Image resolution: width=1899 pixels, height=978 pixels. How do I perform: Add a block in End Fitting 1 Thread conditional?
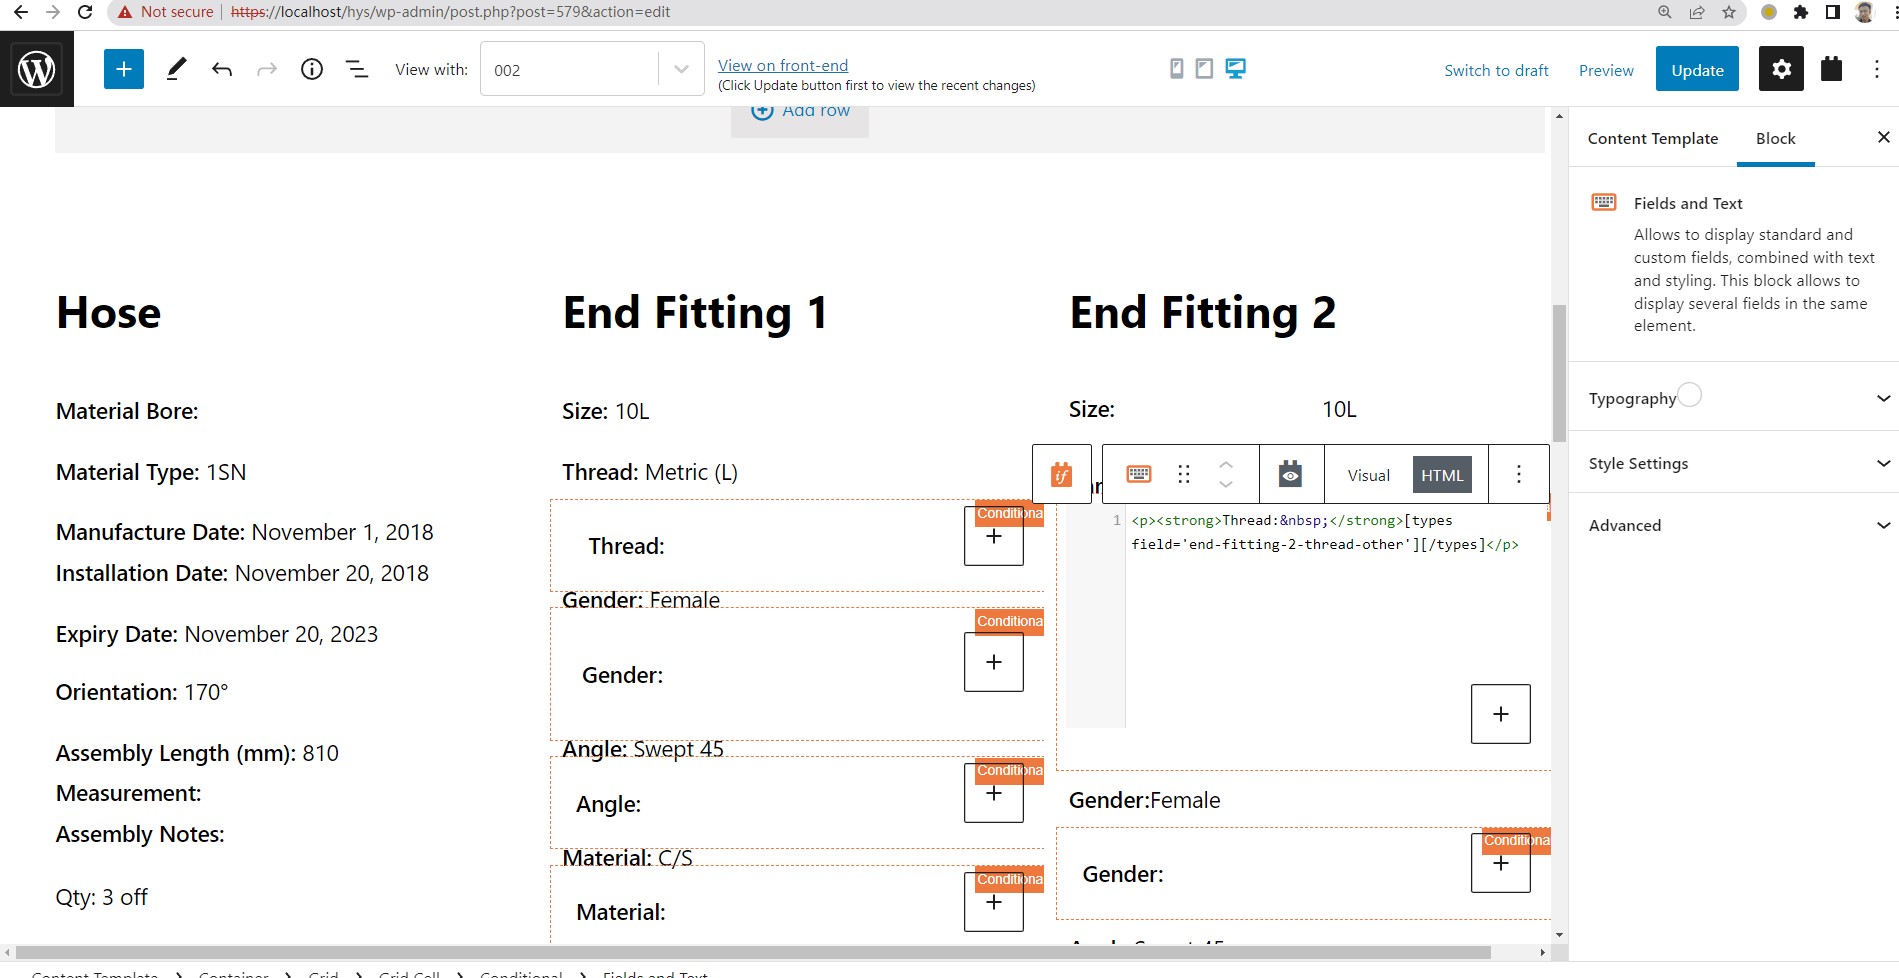(993, 536)
